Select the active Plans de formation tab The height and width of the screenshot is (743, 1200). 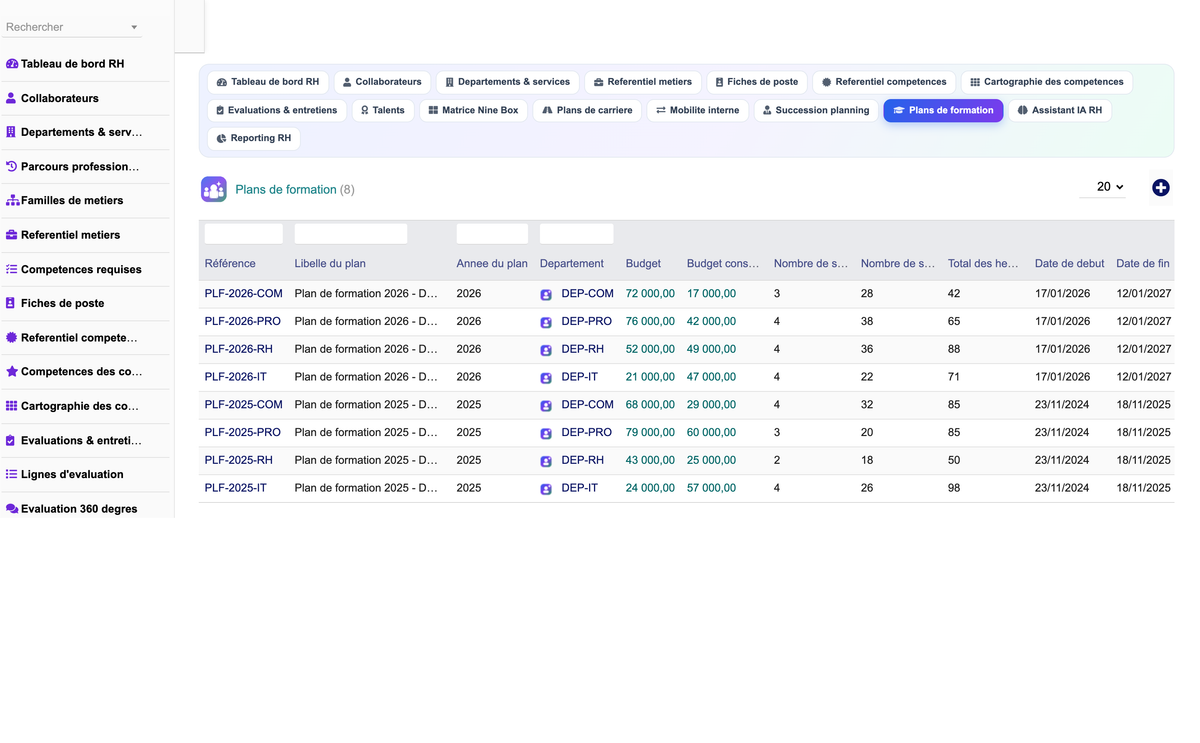pos(943,110)
